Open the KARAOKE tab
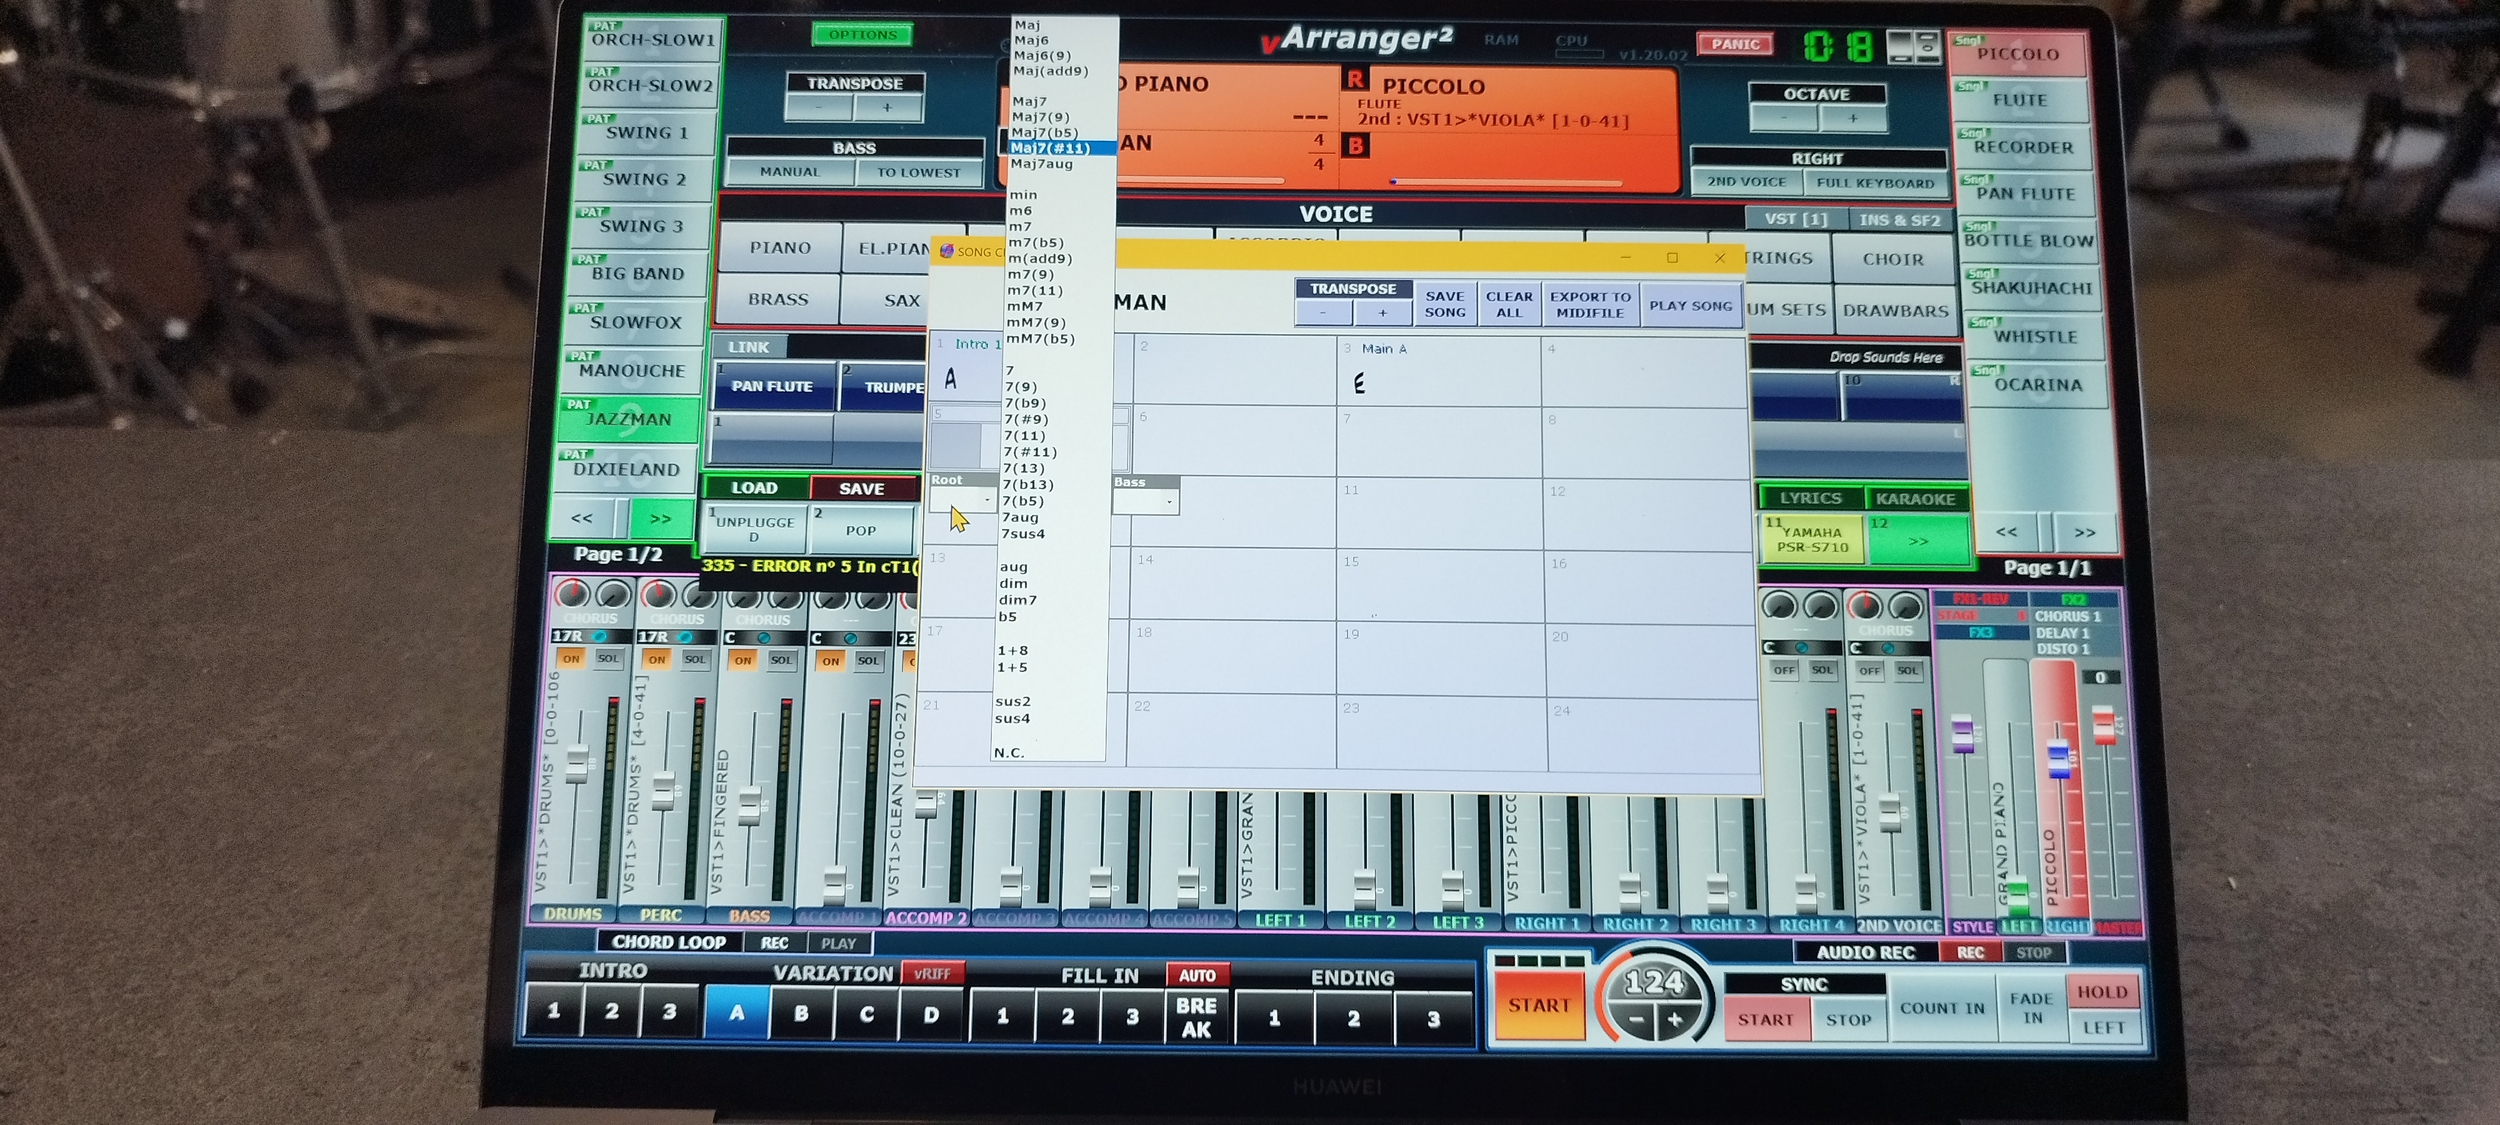Viewport: 2500px width, 1125px height. pyautogui.click(x=1915, y=499)
